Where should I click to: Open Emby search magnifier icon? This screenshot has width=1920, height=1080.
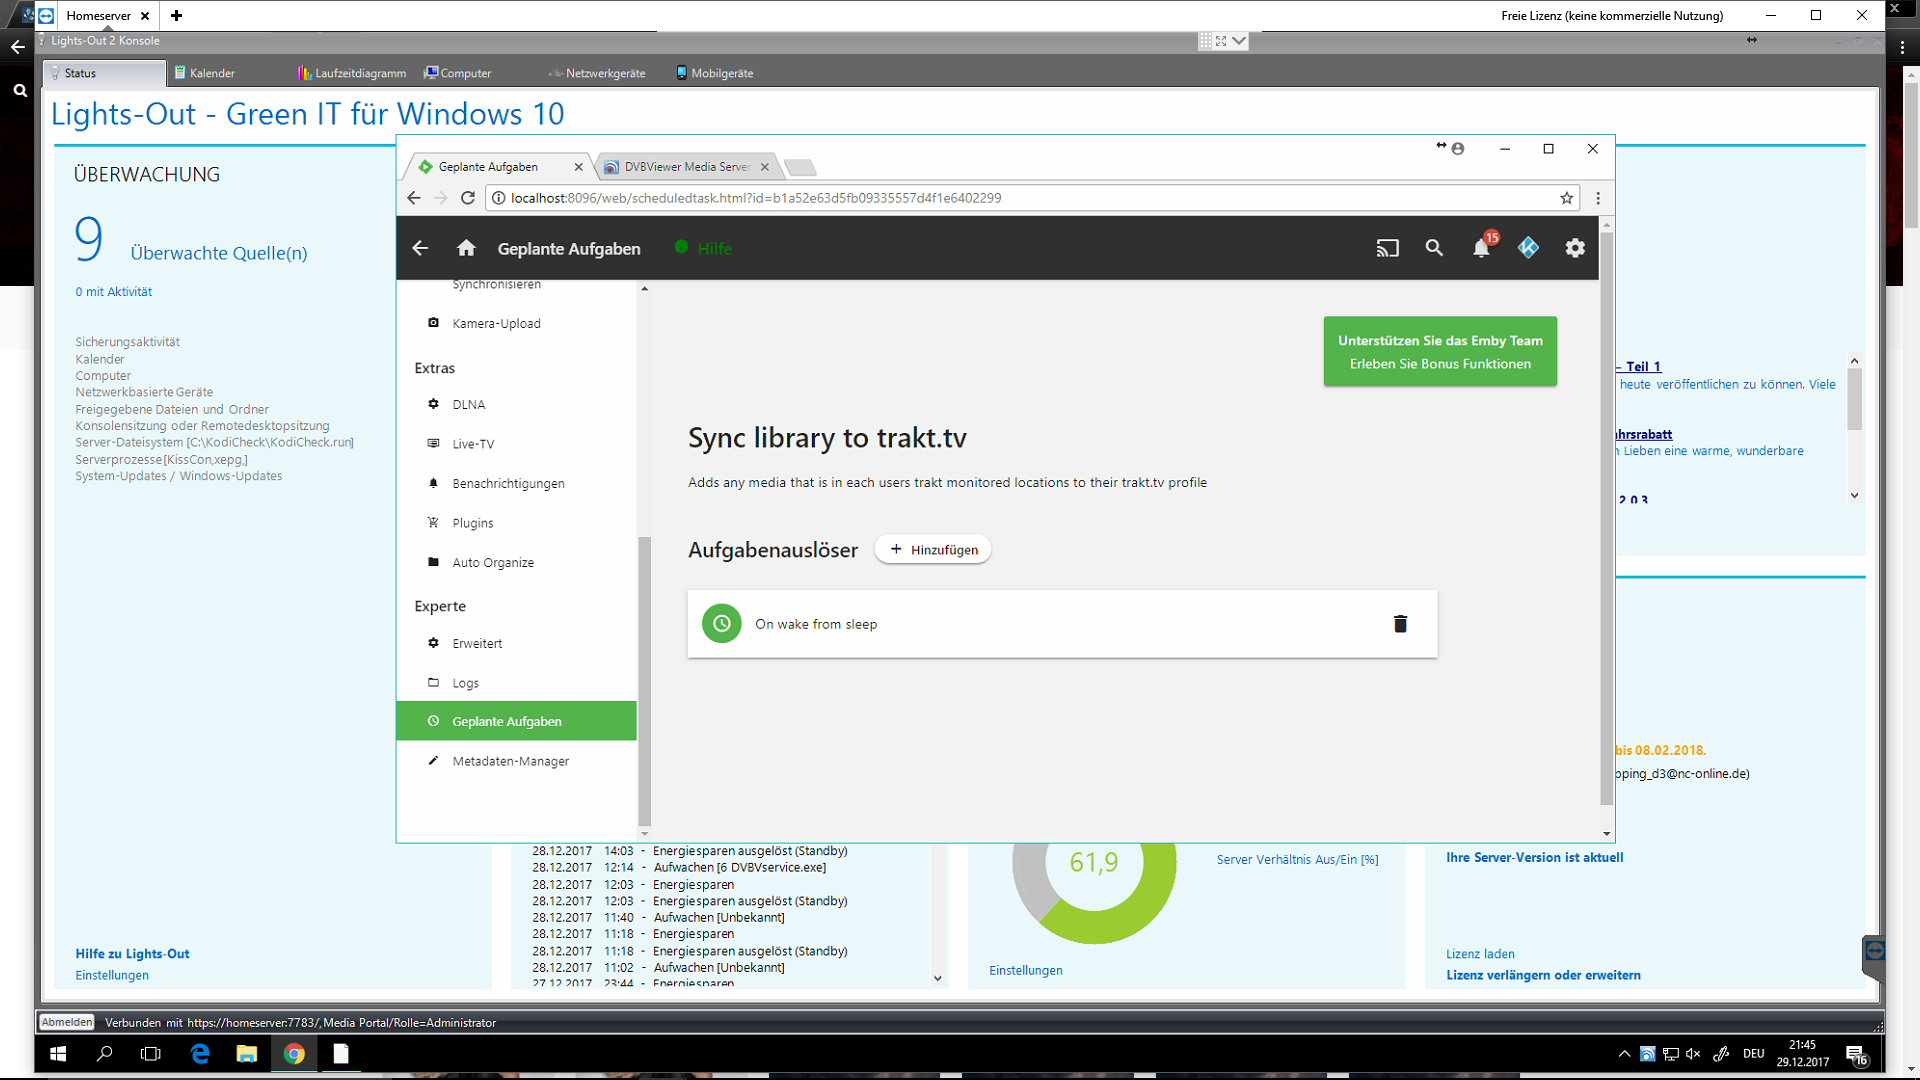coord(1434,248)
